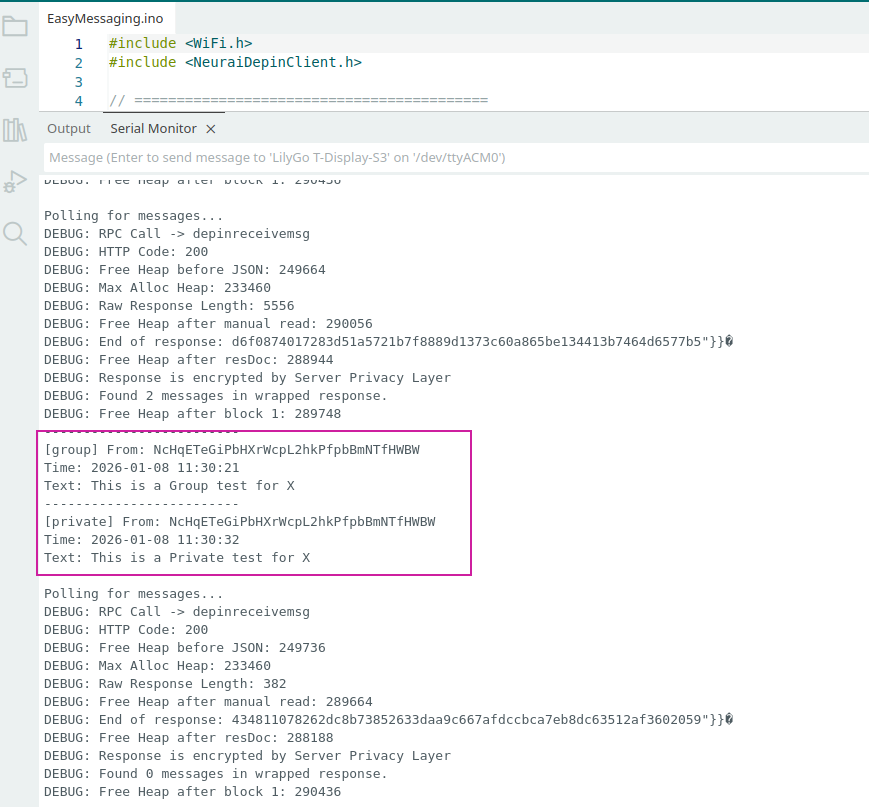Select the Serial Monitor tab
This screenshot has height=807, width=869.
(x=154, y=129)
